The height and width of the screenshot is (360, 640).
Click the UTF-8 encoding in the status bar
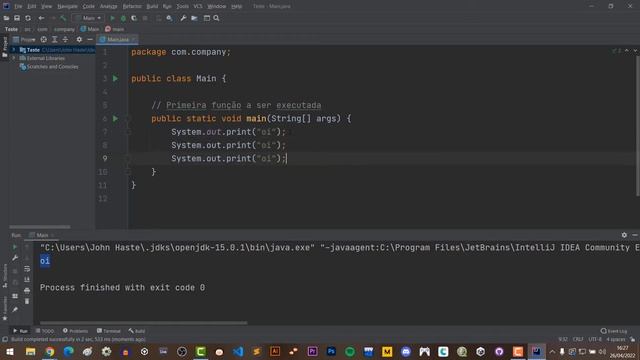pos(595,339)
